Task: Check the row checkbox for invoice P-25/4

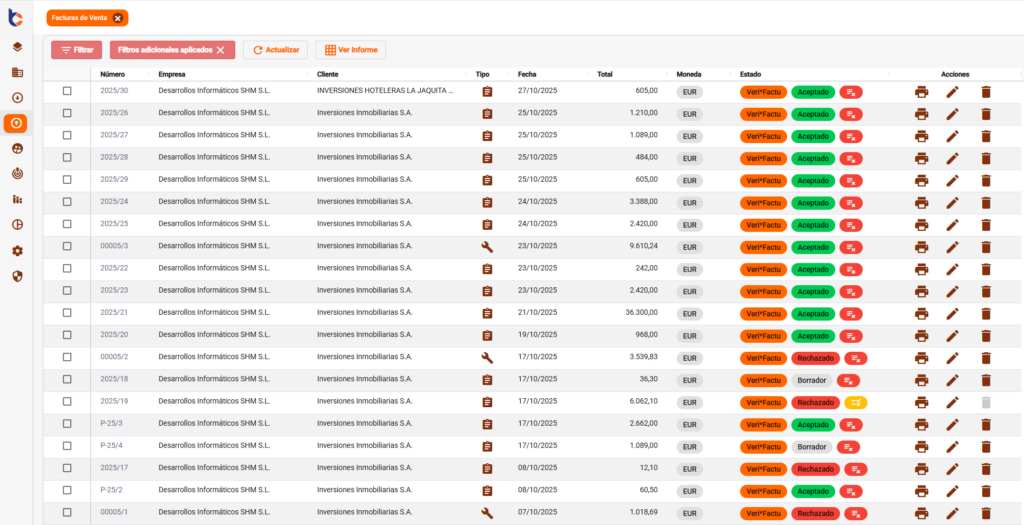Action: tap(67, 446)
